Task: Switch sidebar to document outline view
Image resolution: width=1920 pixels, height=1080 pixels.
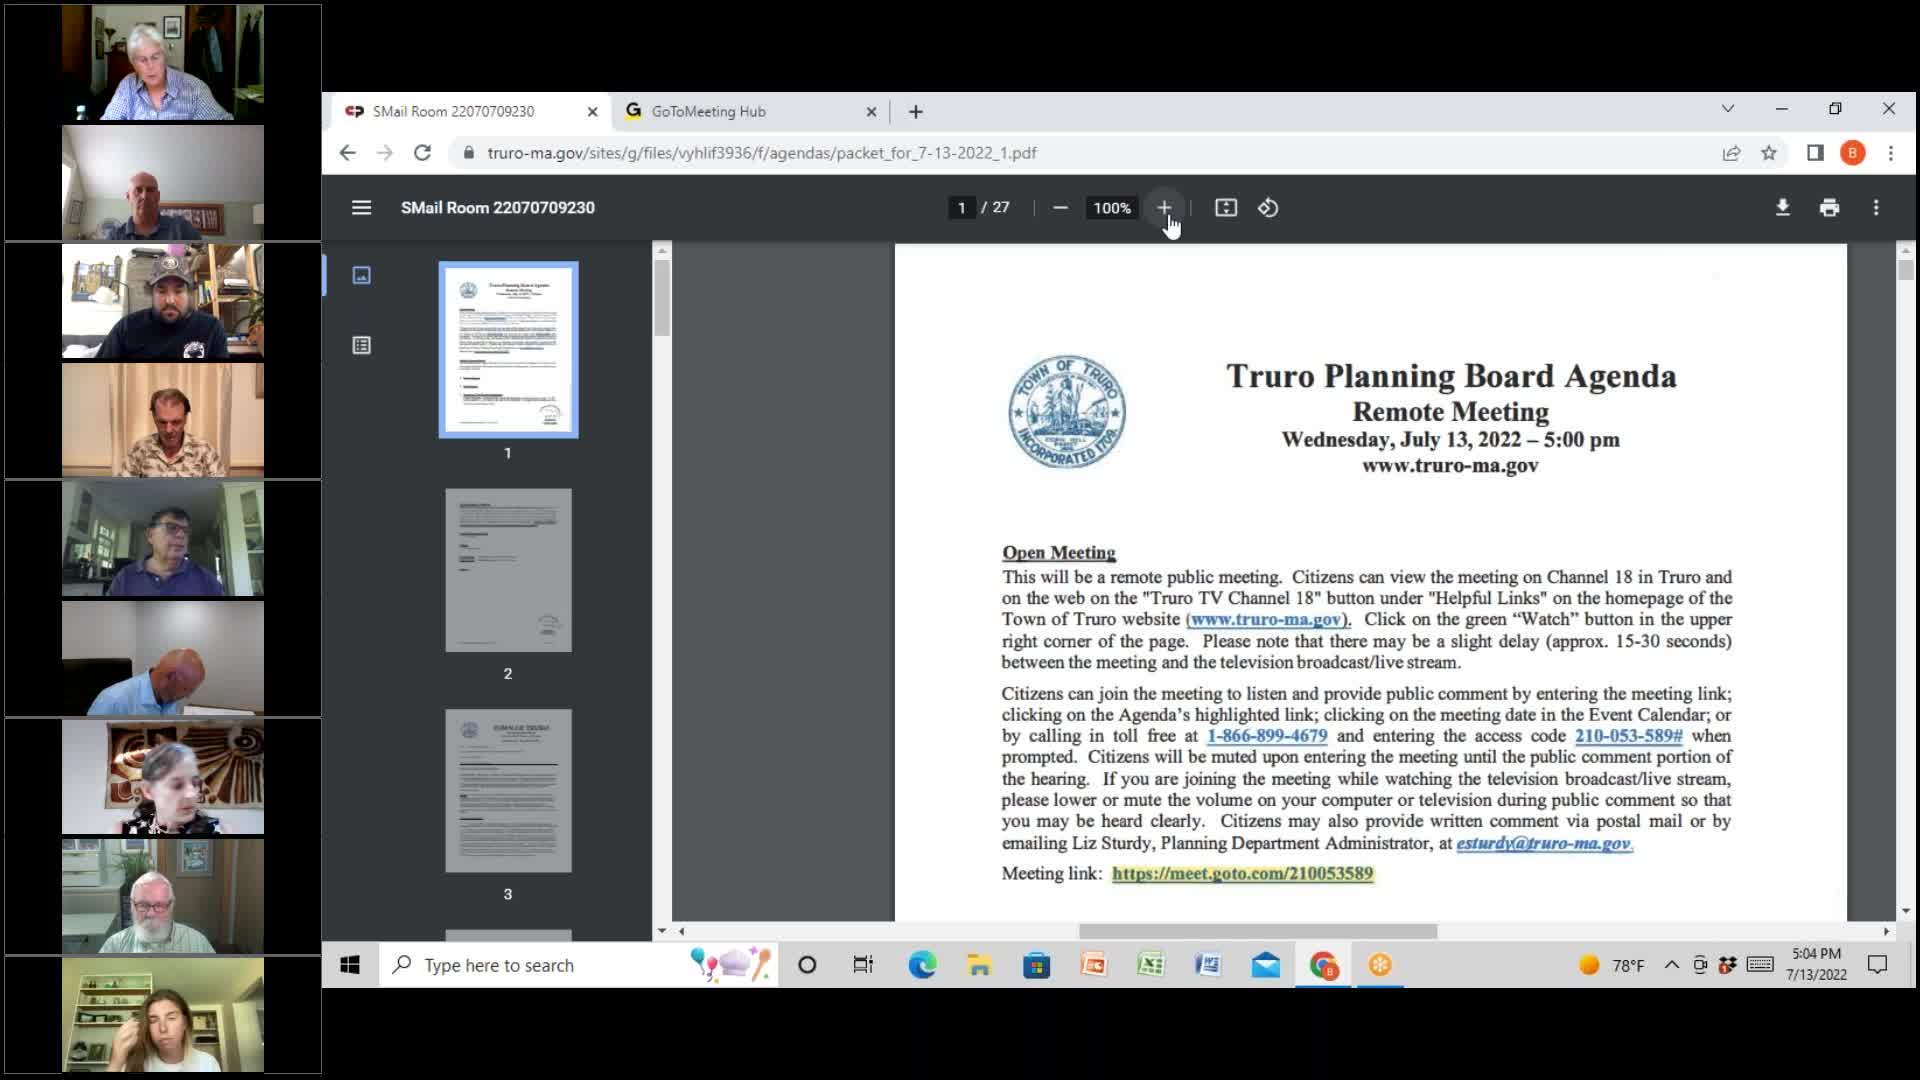Action: [361, 344]
